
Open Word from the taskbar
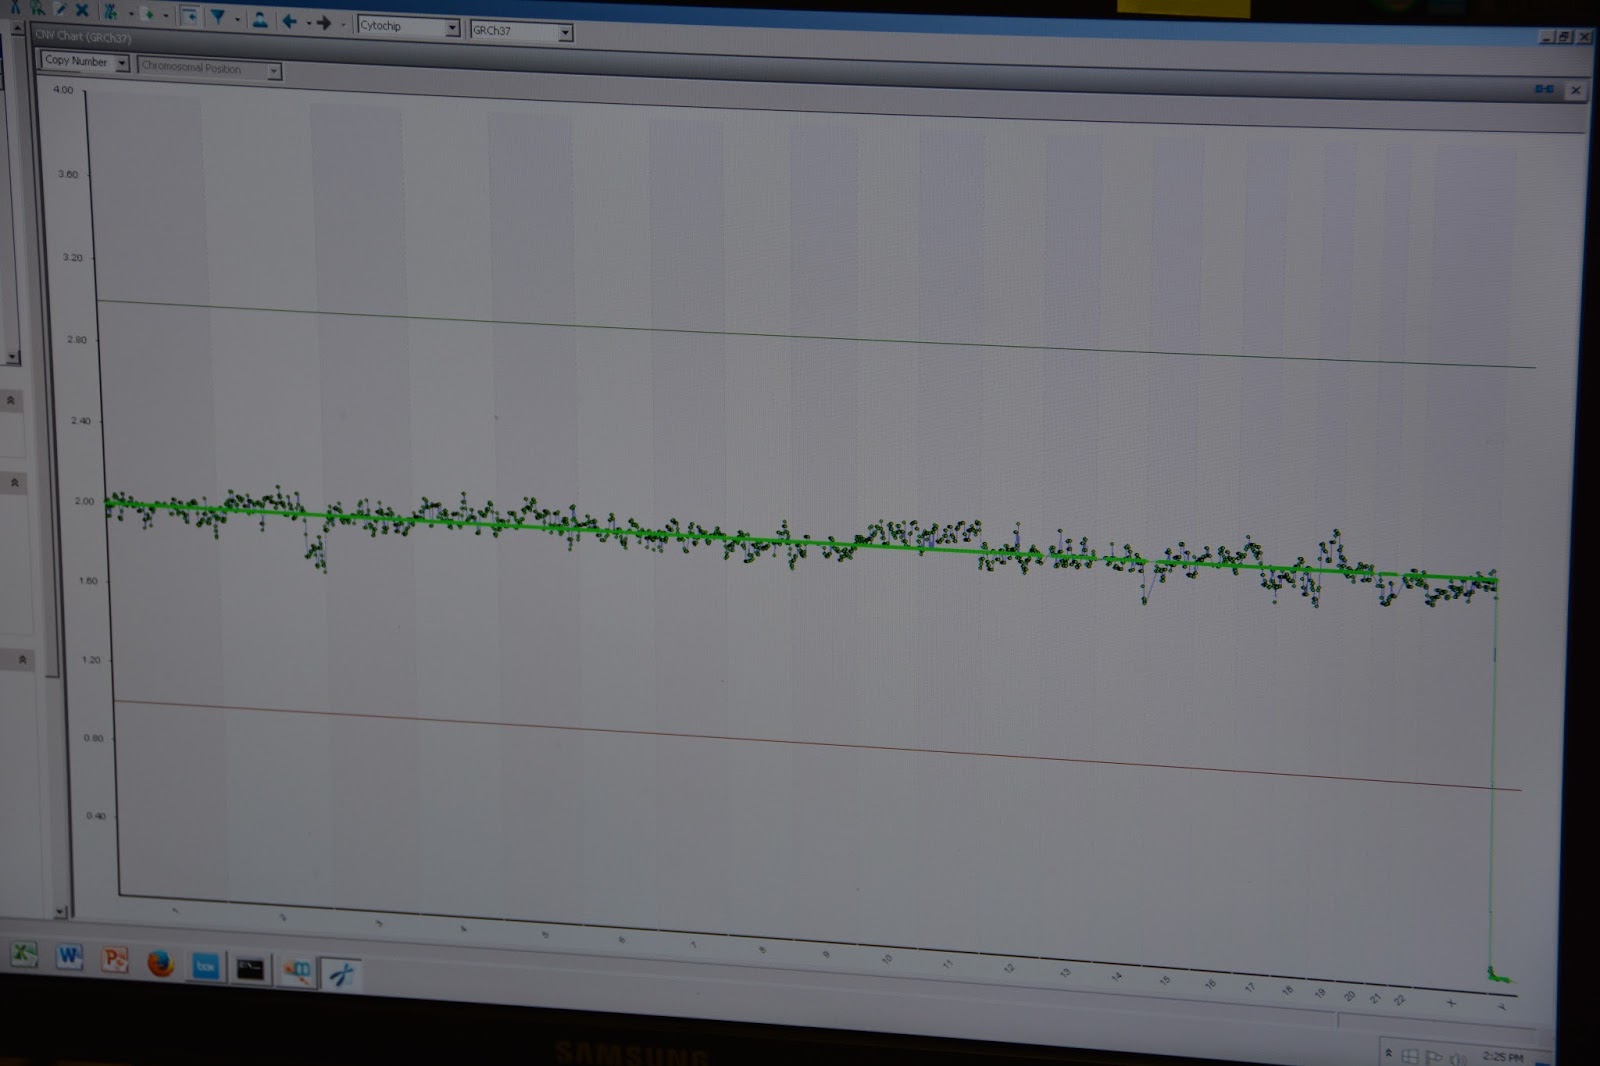pyautogui.click(x=69, y=957)
